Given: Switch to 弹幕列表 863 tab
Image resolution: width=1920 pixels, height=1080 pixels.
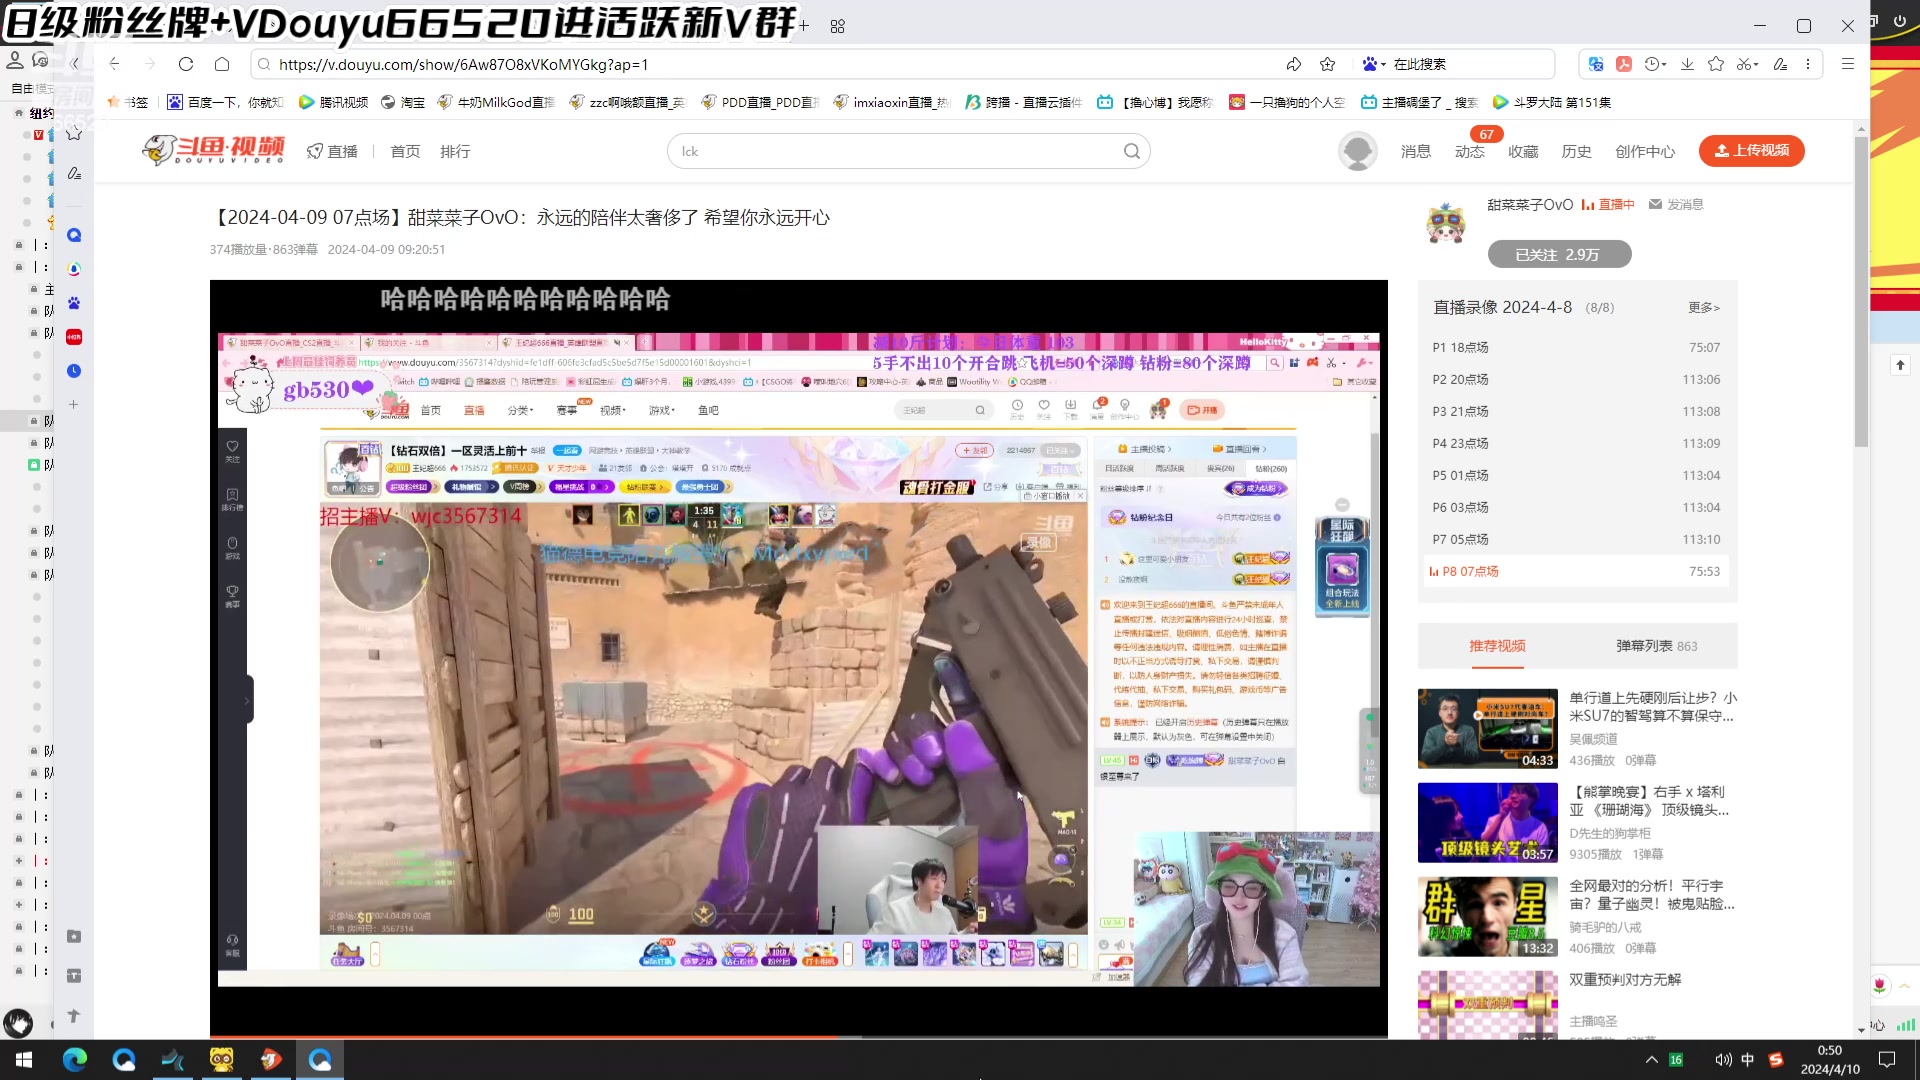Looking at the screenshot, I should click(1657, 646).
